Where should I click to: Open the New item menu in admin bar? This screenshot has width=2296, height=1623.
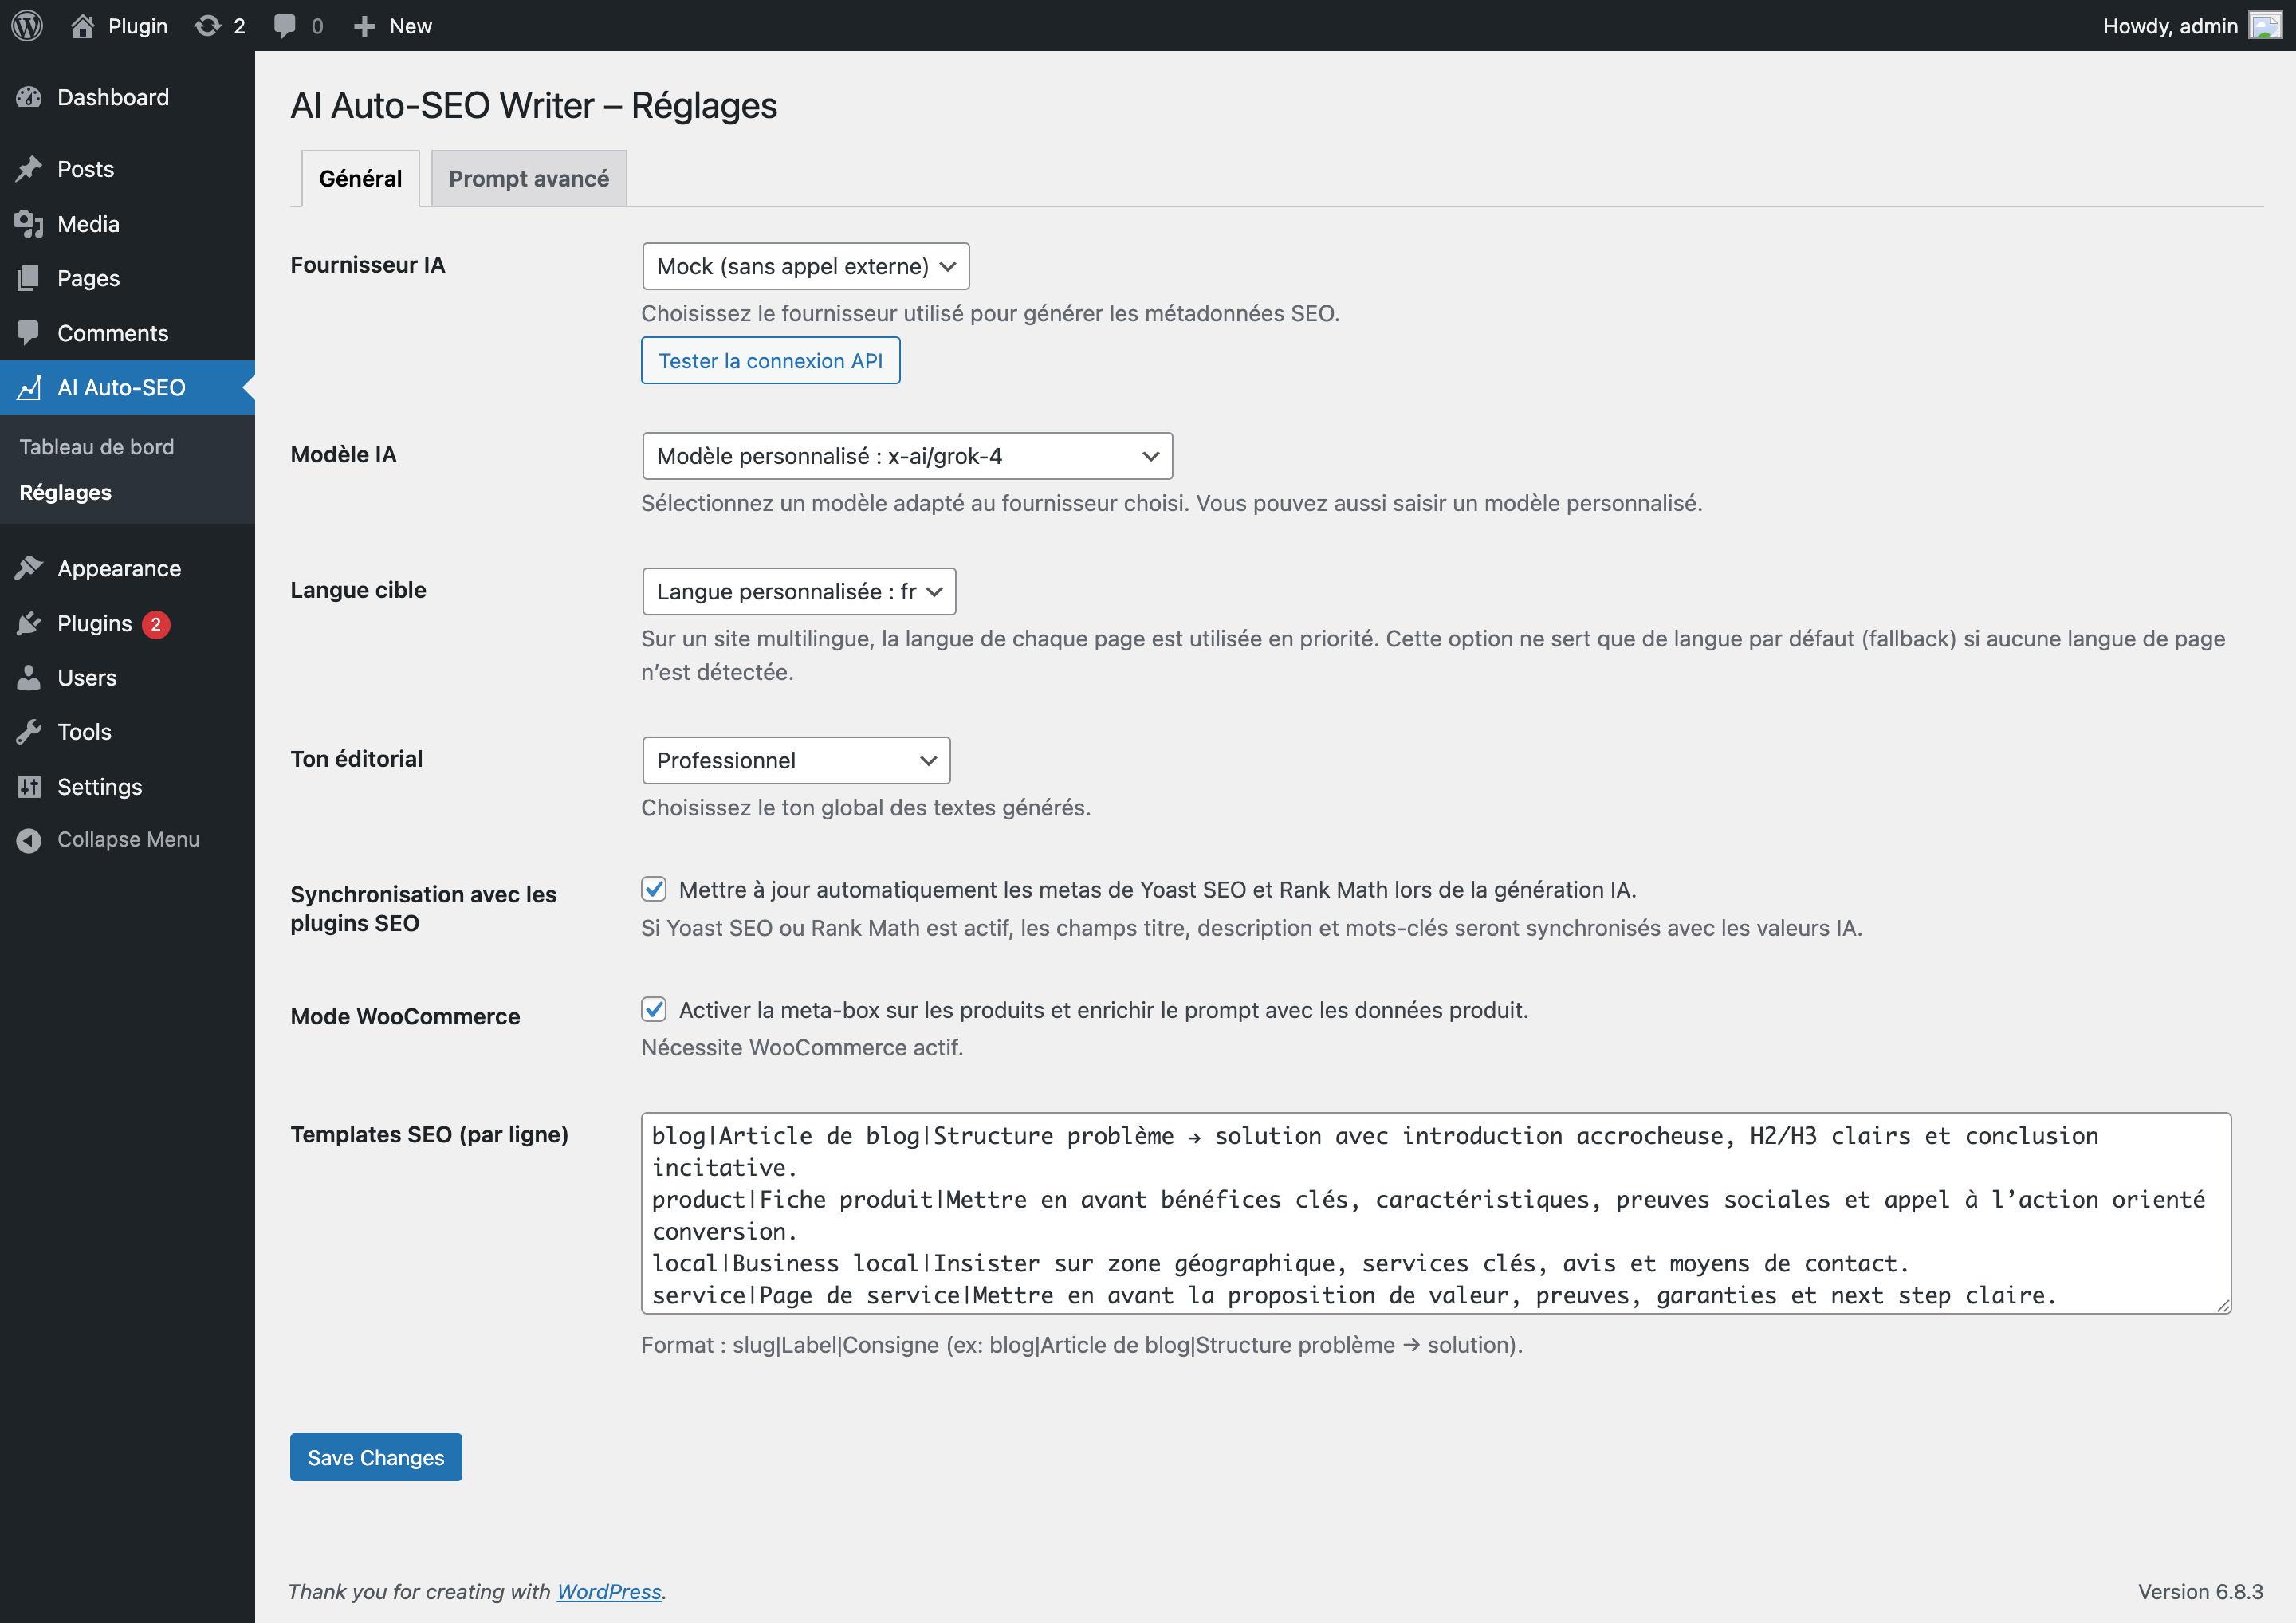click(x=392, y=25)
